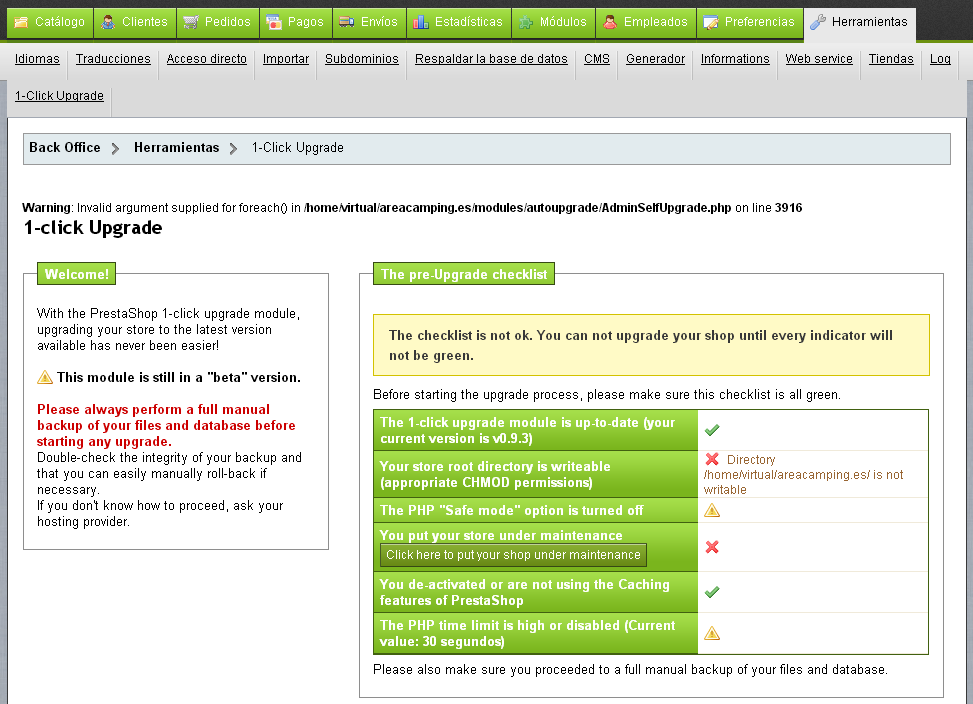Image resolution: width=973 pixels, height=704 pixels.
Task: Click red cross in store maintenance row
Action: (712, 547)
